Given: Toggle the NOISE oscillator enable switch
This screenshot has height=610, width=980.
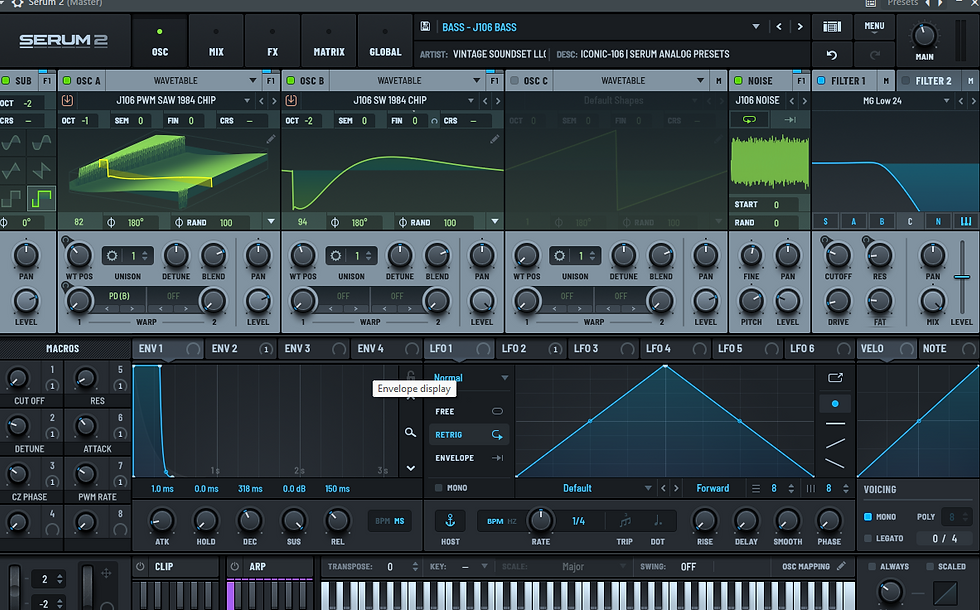Looking at the screenshot, I should pos(738,81).
